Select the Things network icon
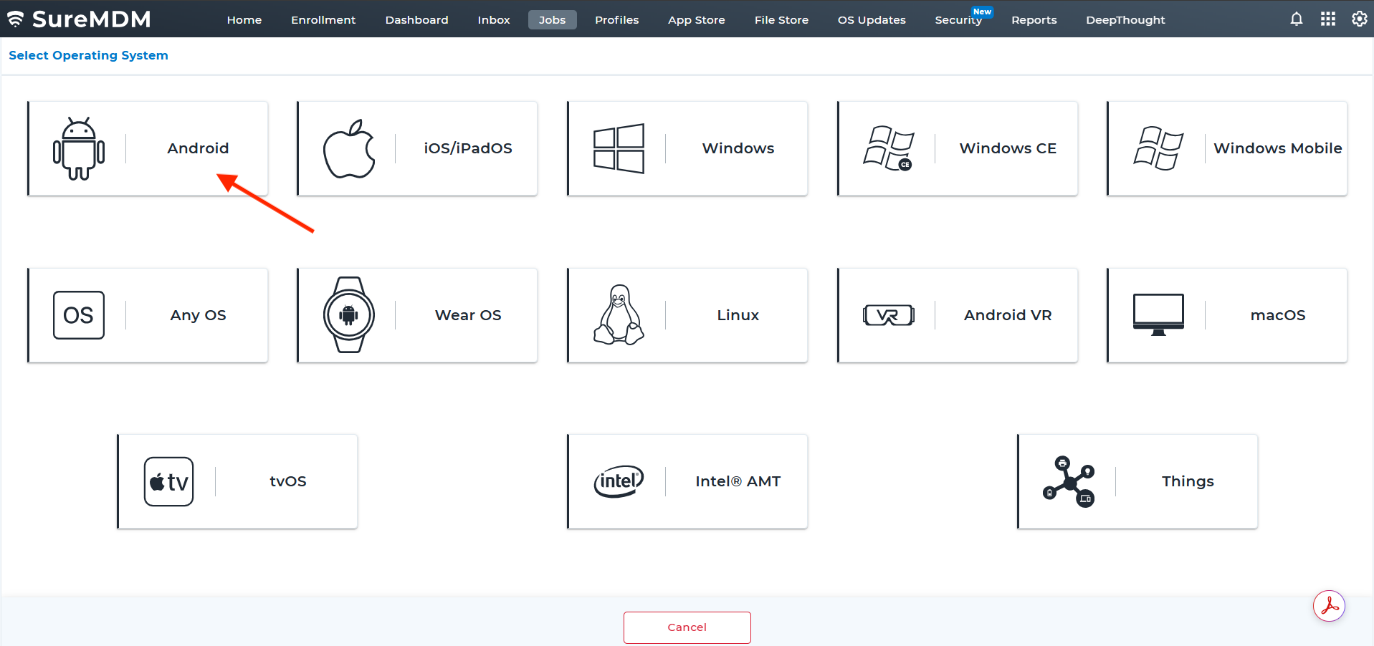The image size is (1374, 646). tap(1068, 482)
